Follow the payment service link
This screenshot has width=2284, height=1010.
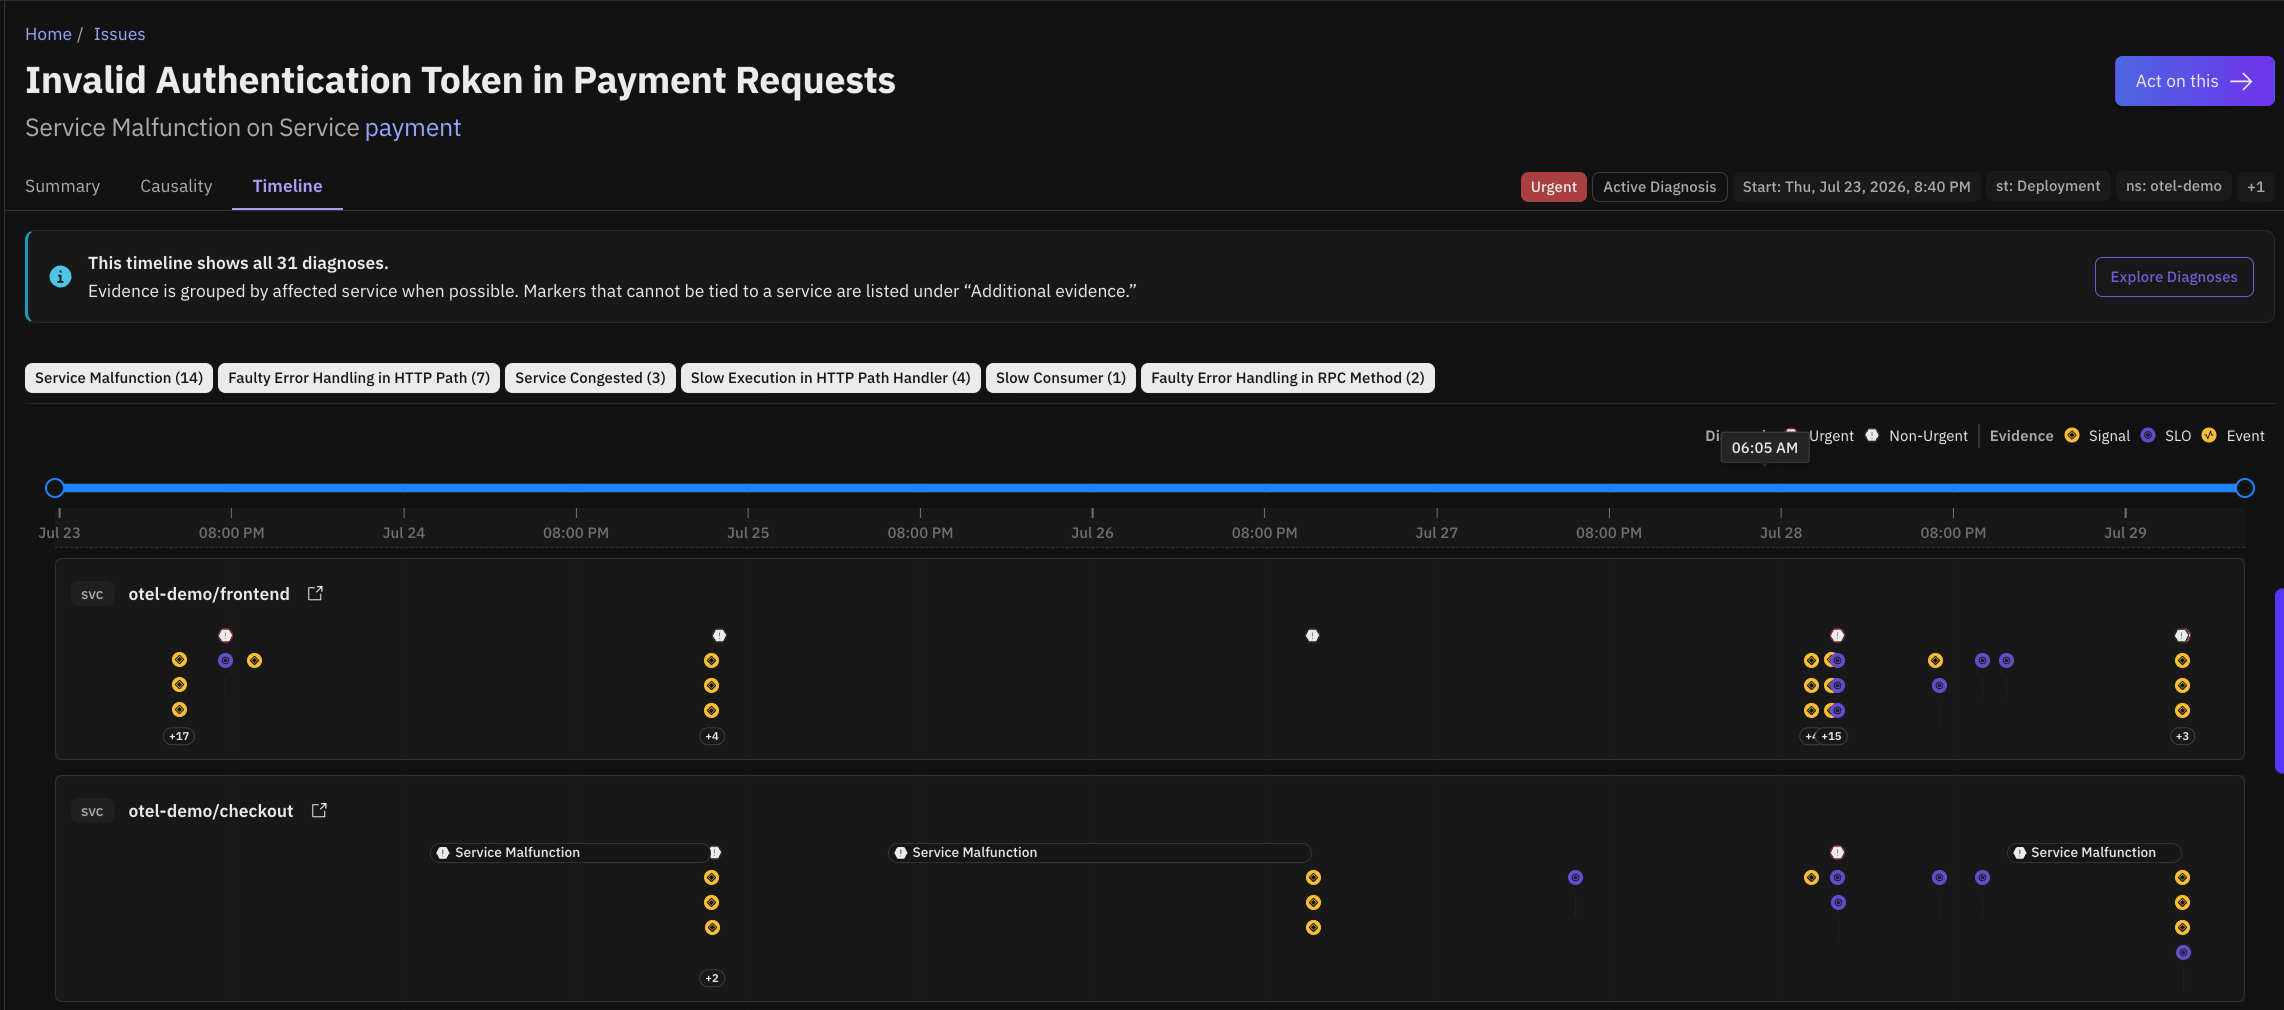pos(413,128)
